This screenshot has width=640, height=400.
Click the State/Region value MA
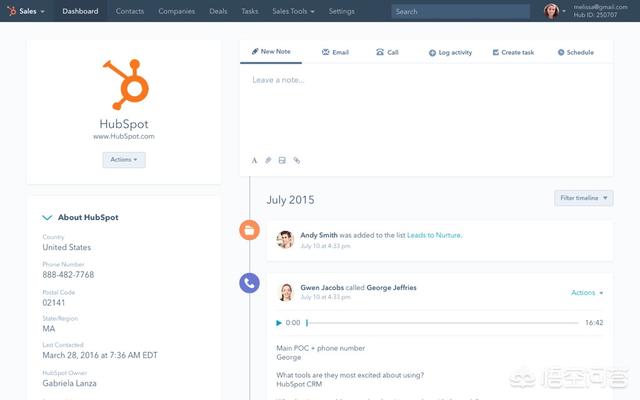[49, 329]
